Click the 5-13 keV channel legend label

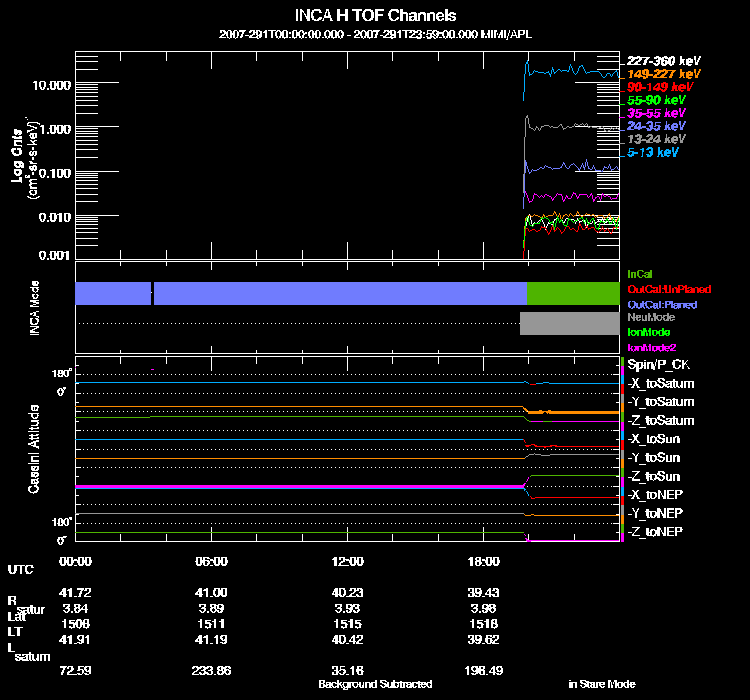tap(654, 152)
